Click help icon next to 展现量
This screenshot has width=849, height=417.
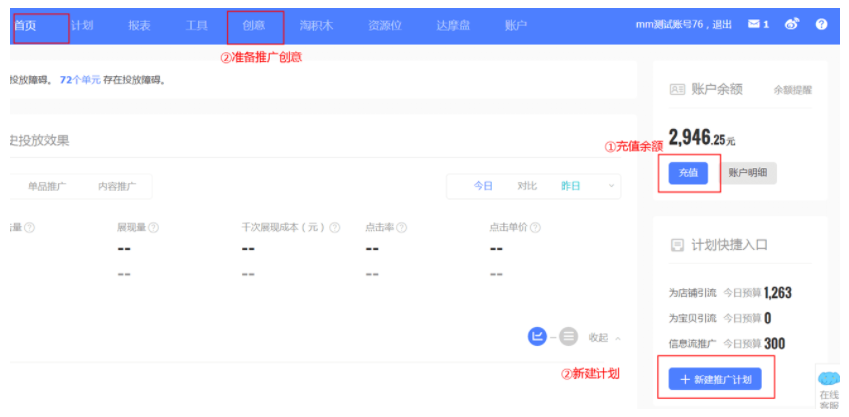tap(154, 228)
